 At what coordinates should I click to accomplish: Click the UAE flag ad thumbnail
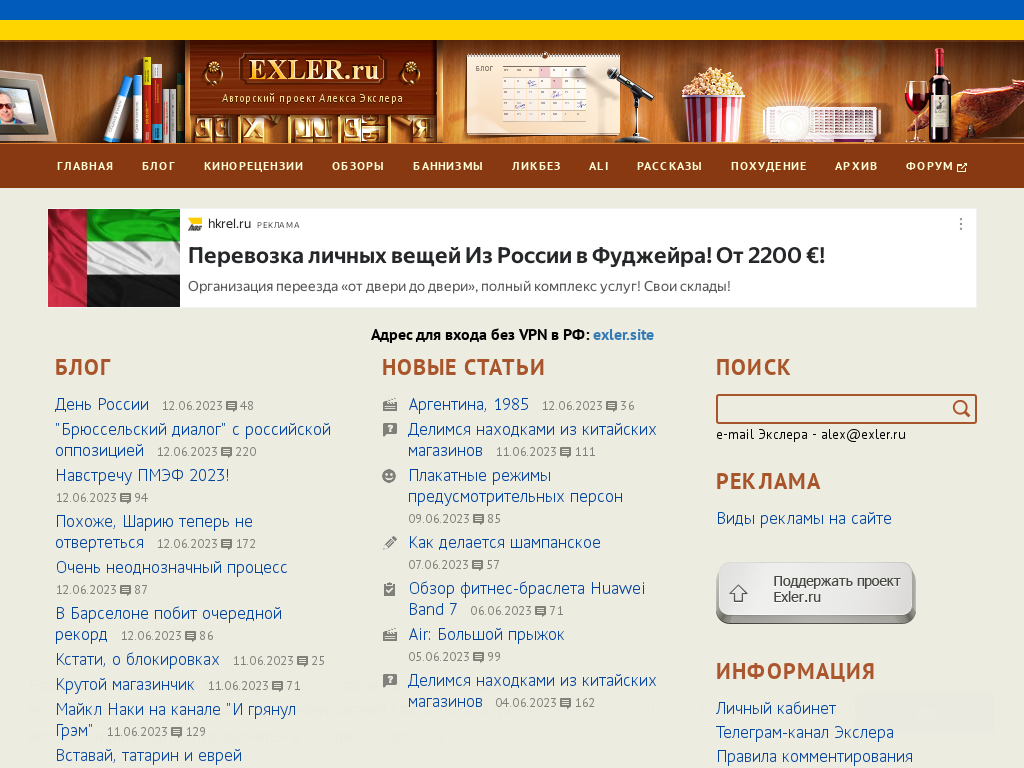pyautogui.click(x=114, y=258)
